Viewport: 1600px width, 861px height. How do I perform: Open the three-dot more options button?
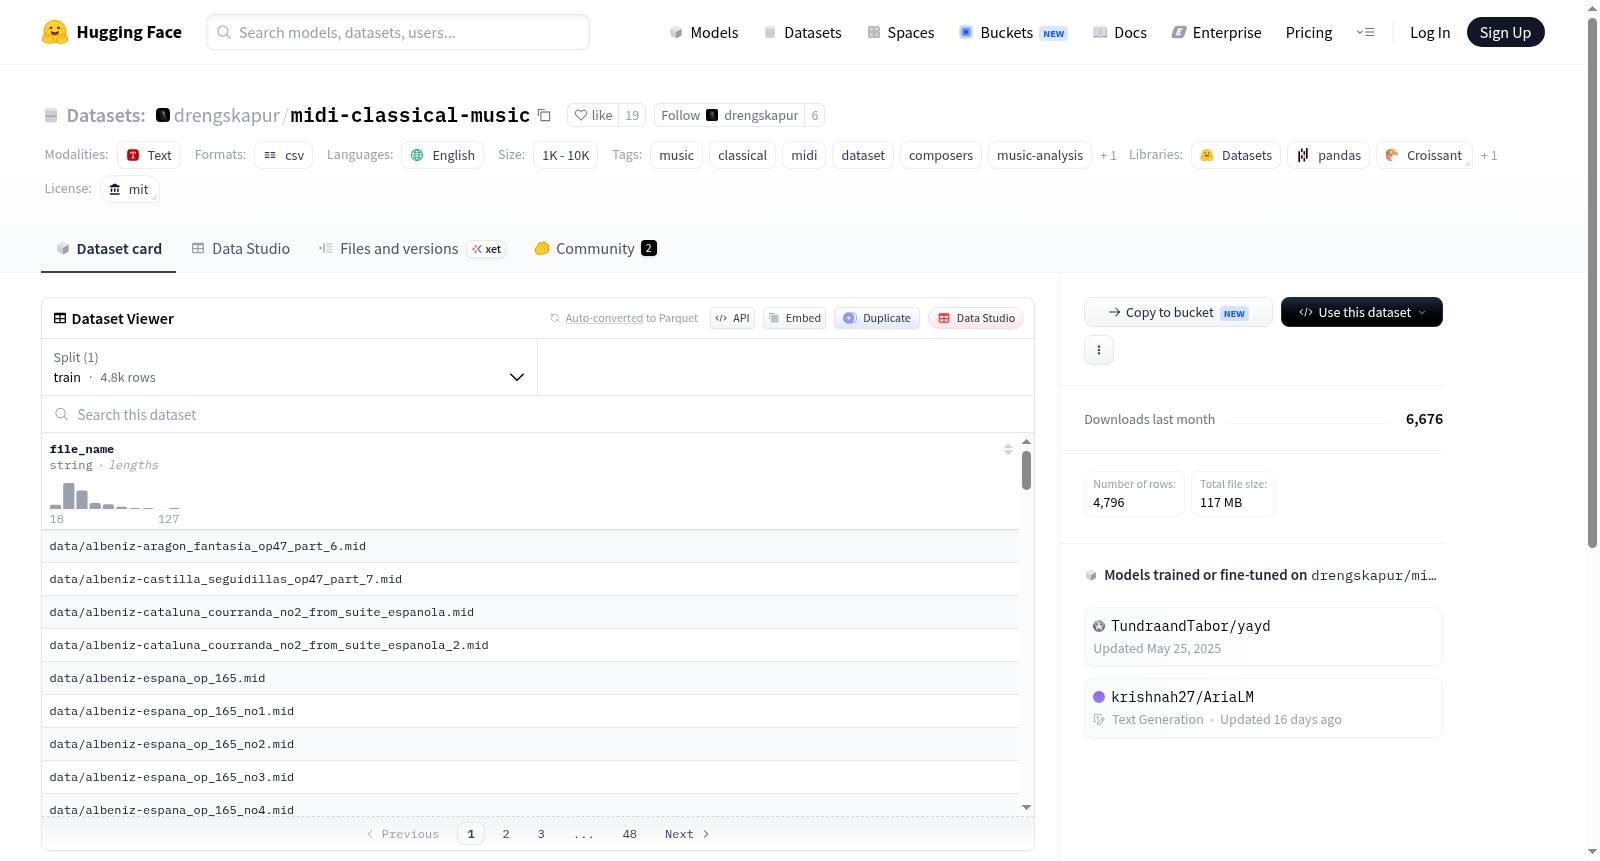[x=1099, y=350]
